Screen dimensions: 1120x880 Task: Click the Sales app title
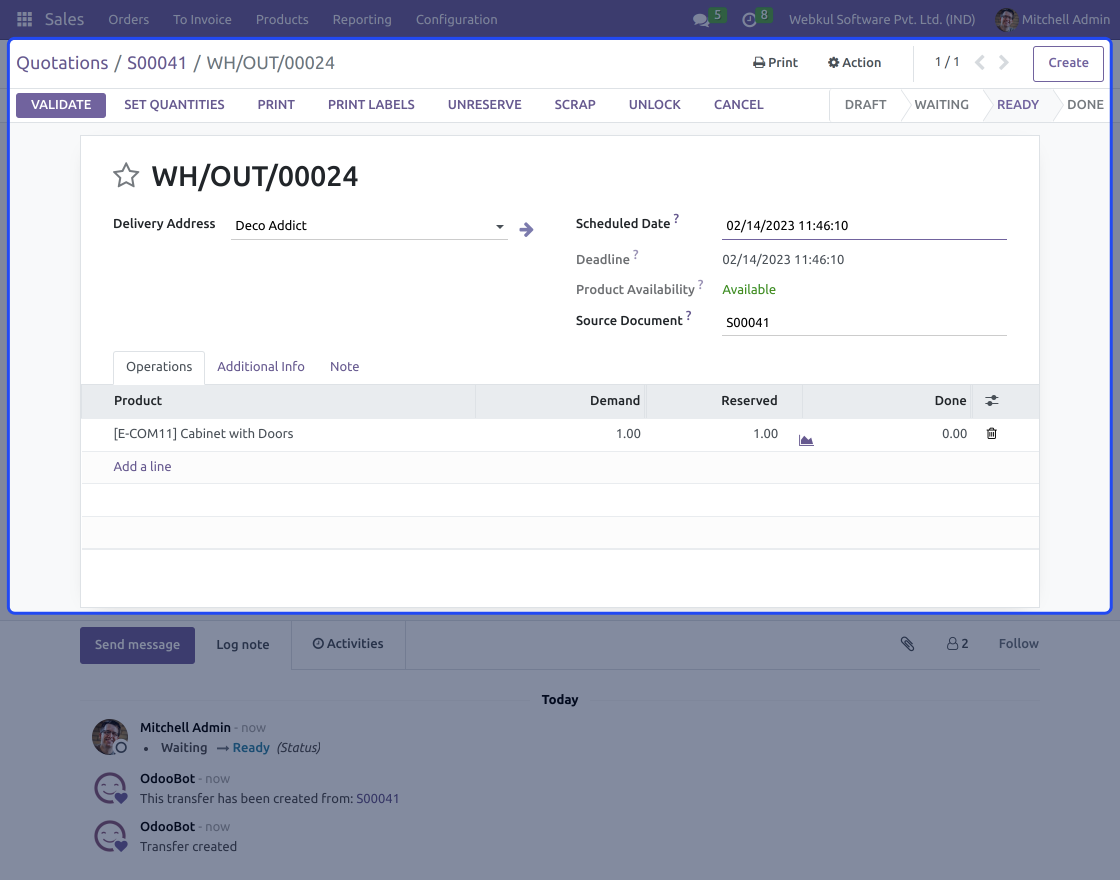coord(64,20)
